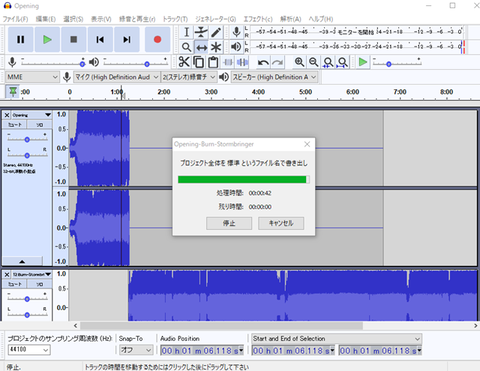Close the Opening-Burn-Stormbringer export dialog
Viewport: 480px width, 371px height.
tap(307, 144)
